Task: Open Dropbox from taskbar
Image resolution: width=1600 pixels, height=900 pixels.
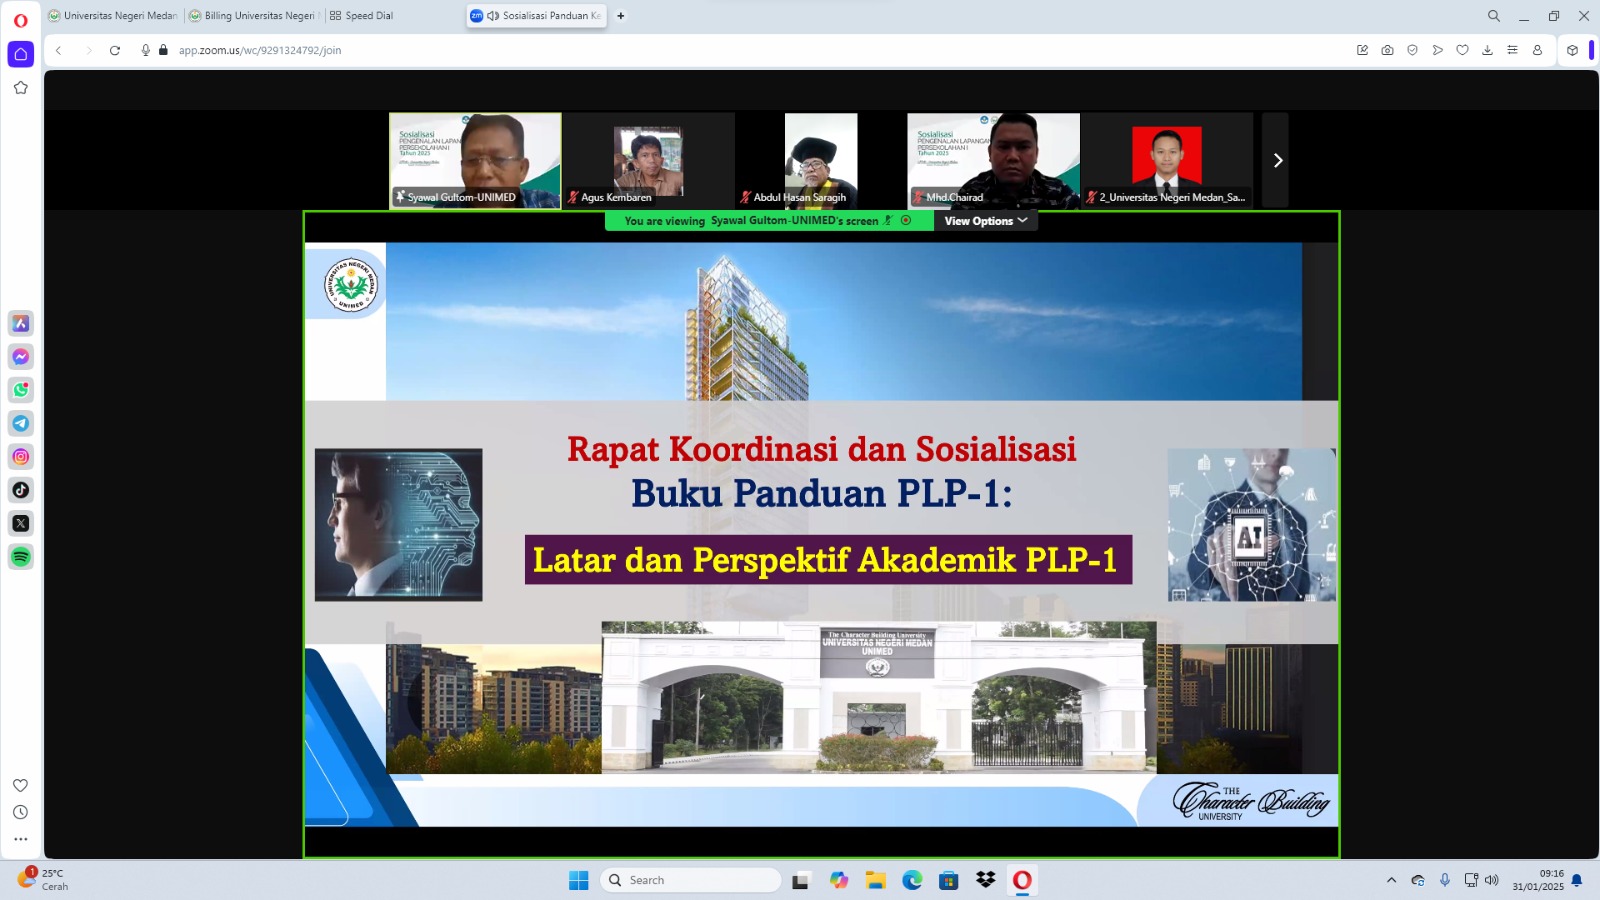Action: tap(986, 880)
